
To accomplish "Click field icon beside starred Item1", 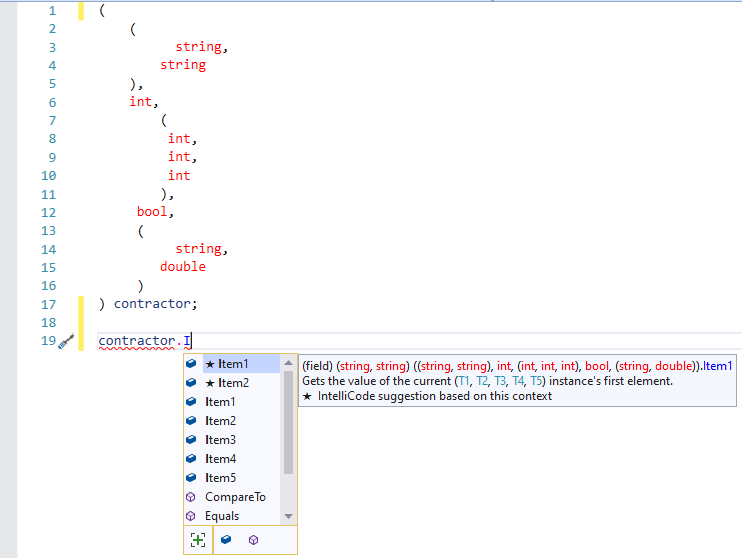I will tap(191, 363).
